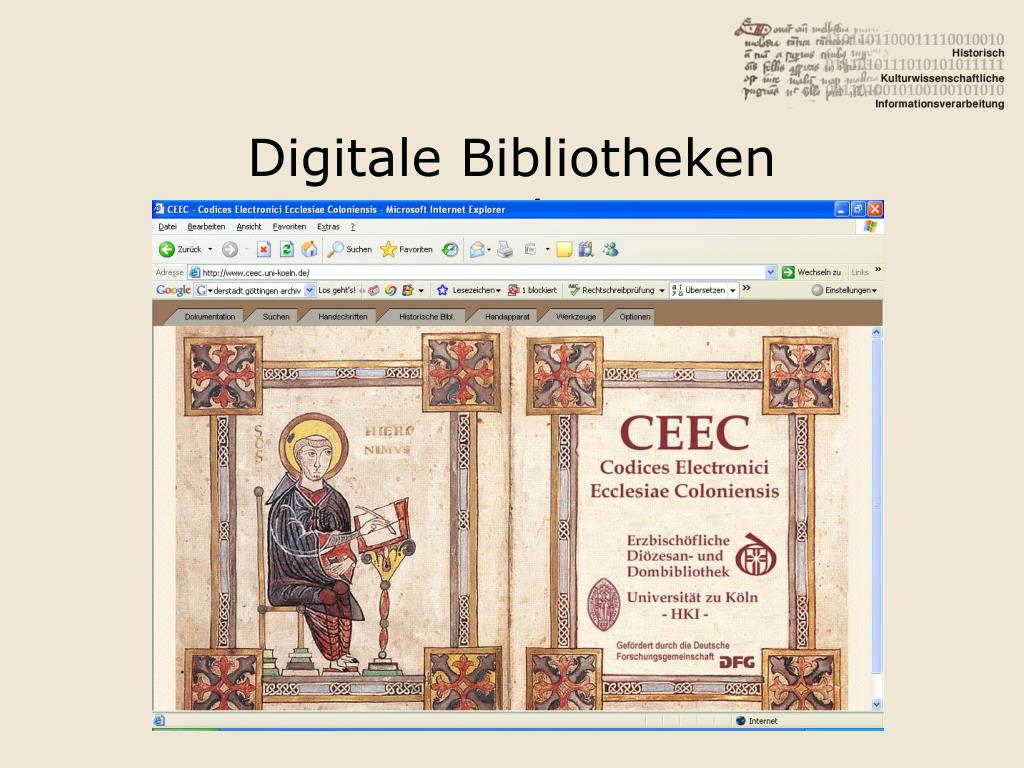Expand Rechtschreibprüfung dropdown arrow
This screenshot has width=1024, height=768.
click(x=662, y=291)
